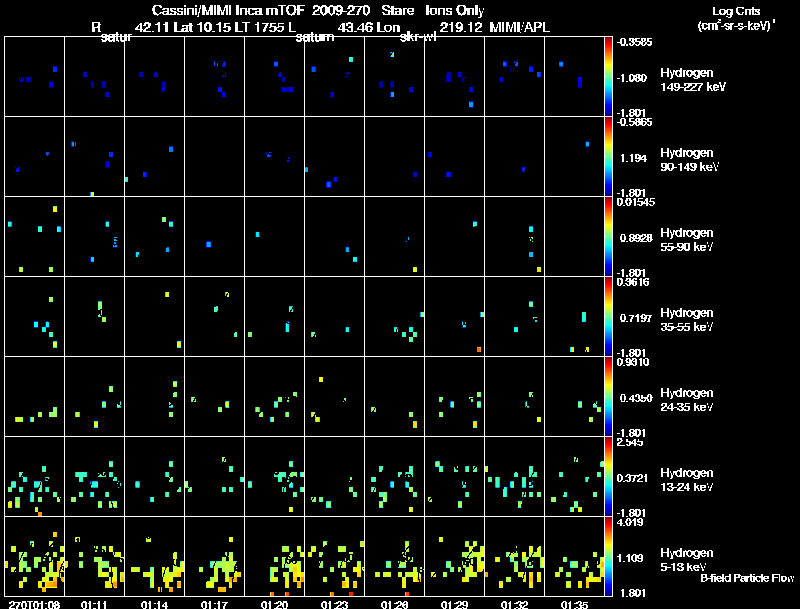Viewport: 800px width, 609px height.
Task: Click the '01:23' time axis label
Action: (x=334, y=604)
